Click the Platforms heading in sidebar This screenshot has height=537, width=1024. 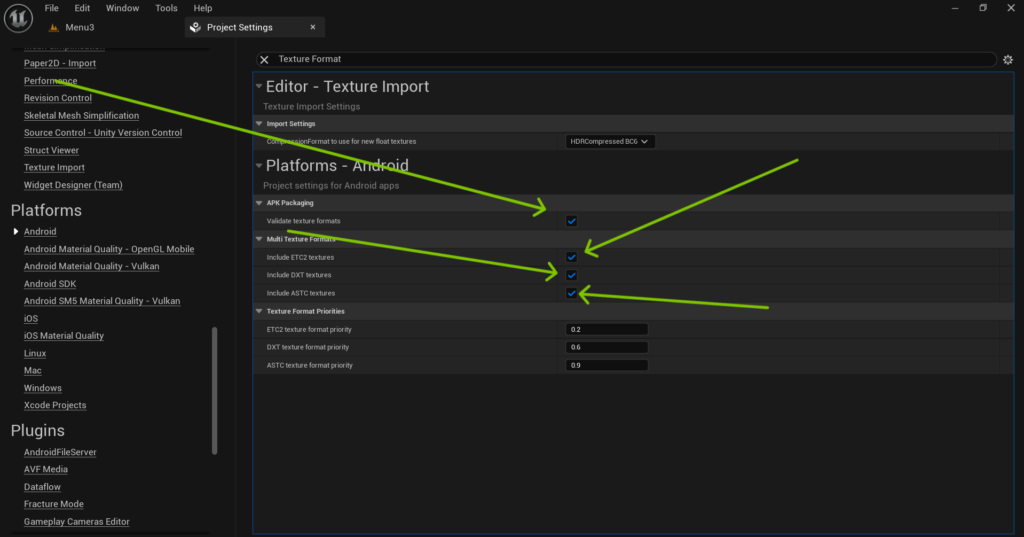coord(46,210)
